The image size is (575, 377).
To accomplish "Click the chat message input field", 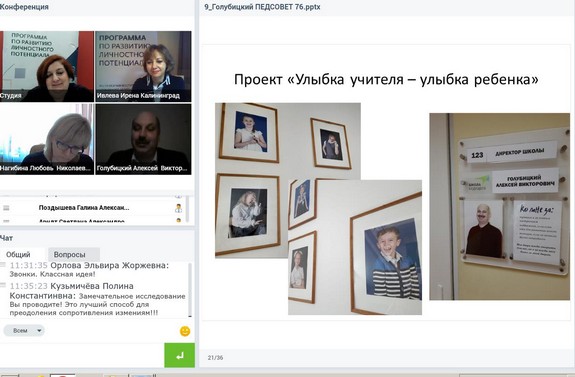I will coord(82,355).
